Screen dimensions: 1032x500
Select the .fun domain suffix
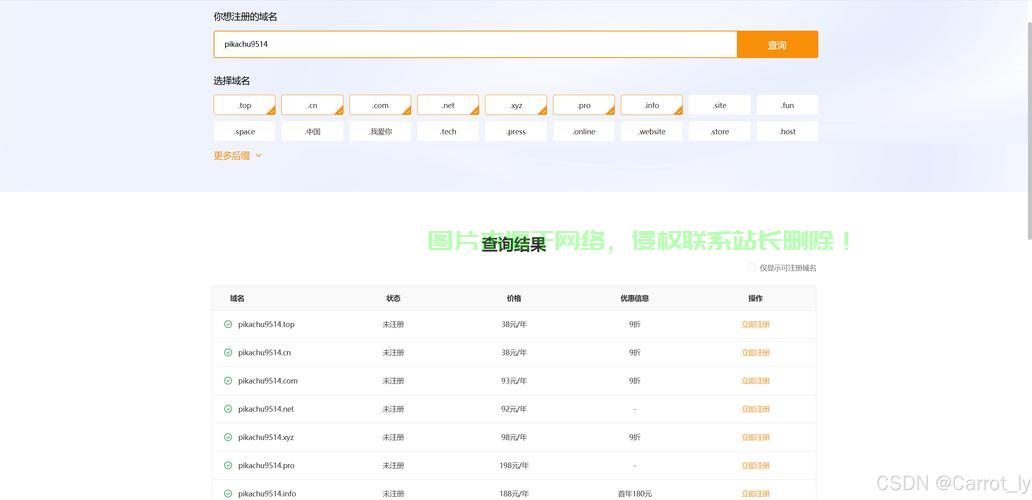click(x=787, y=105)
